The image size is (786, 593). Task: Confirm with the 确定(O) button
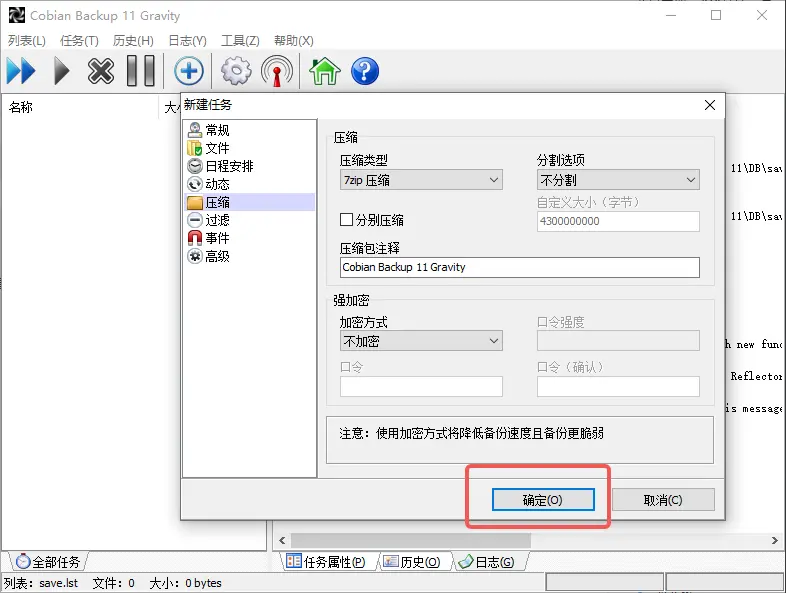point(543,500)
